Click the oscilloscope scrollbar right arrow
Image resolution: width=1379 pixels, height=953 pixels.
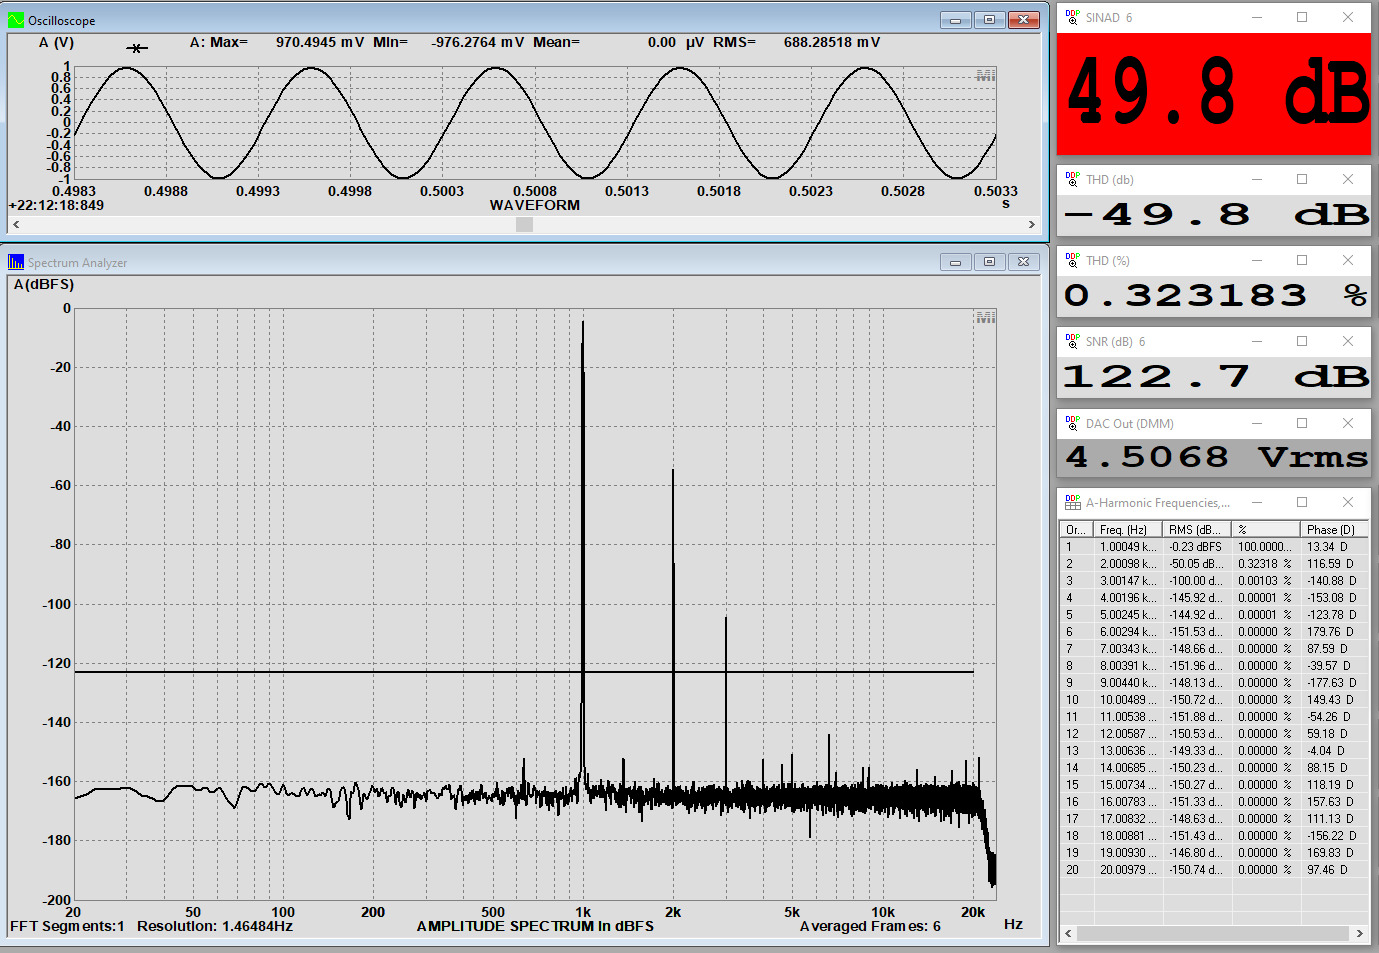tap(1032, 225)
